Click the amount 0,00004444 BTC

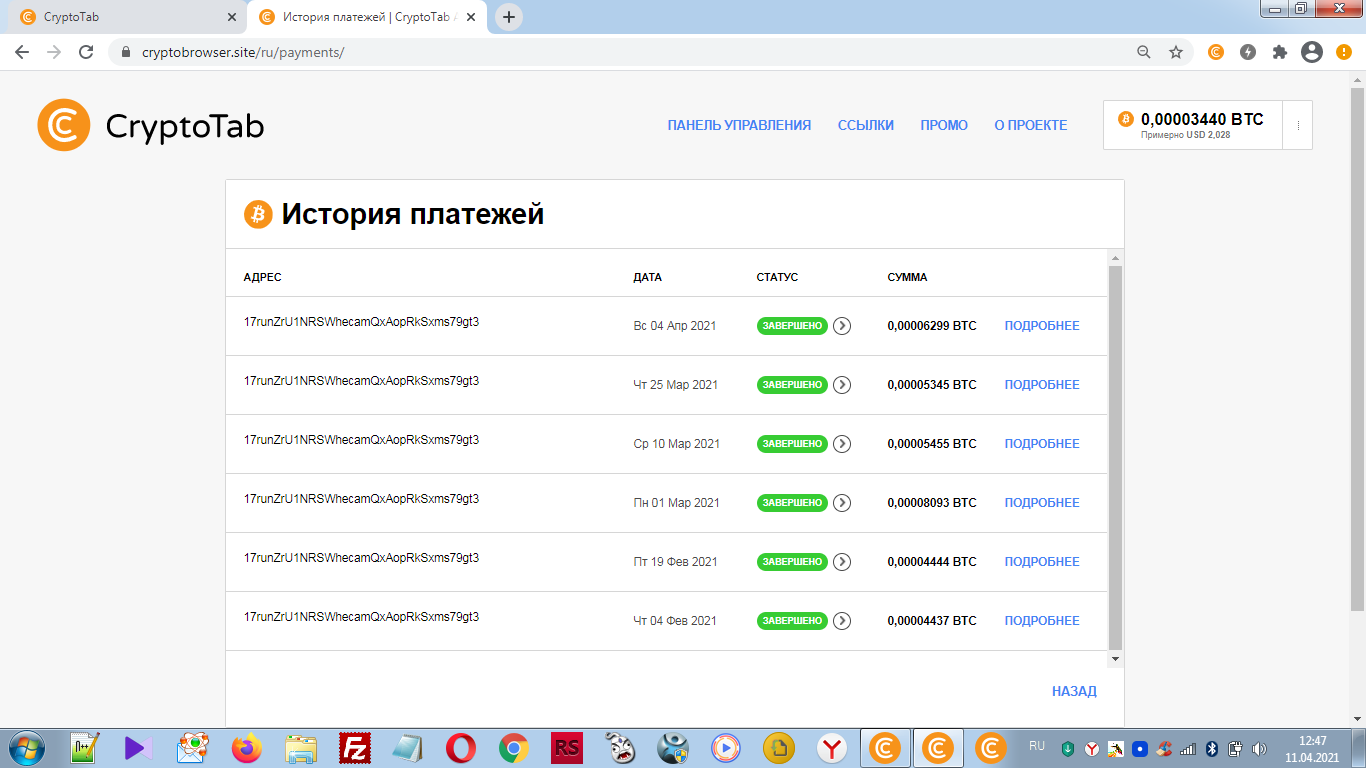click(x=932, y=562)
